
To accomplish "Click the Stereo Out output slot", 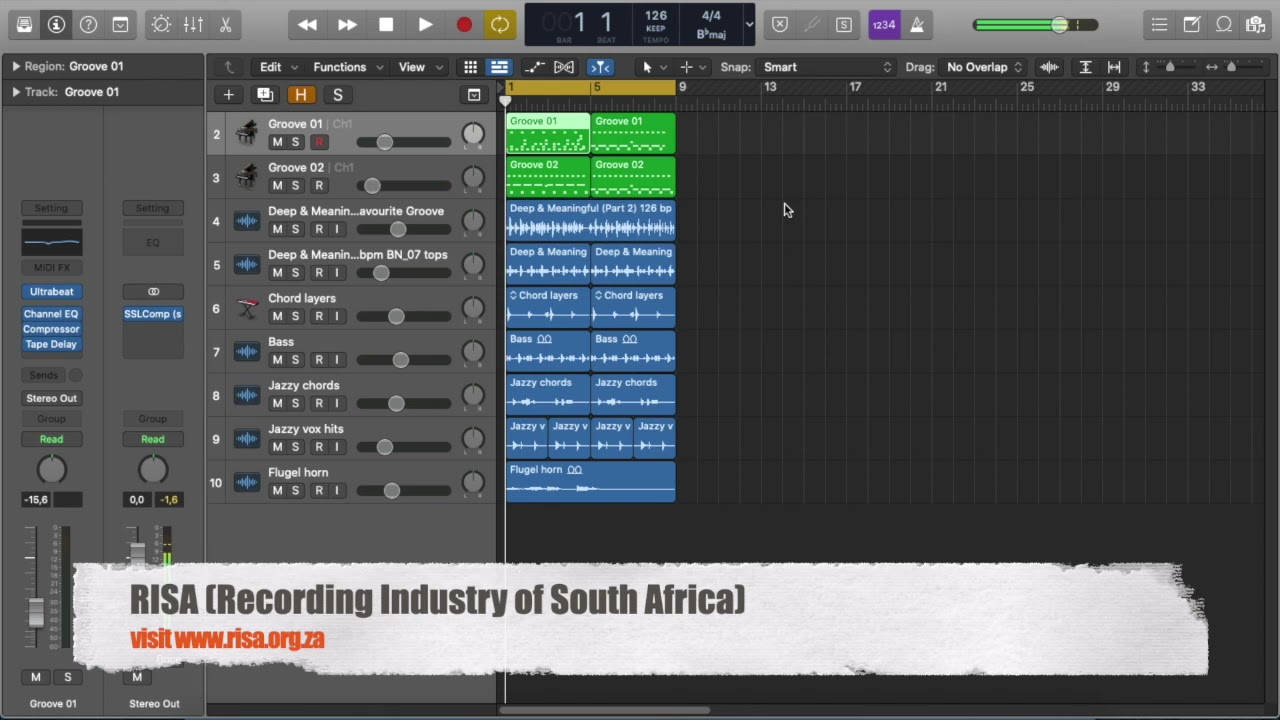I will [52, 398].
